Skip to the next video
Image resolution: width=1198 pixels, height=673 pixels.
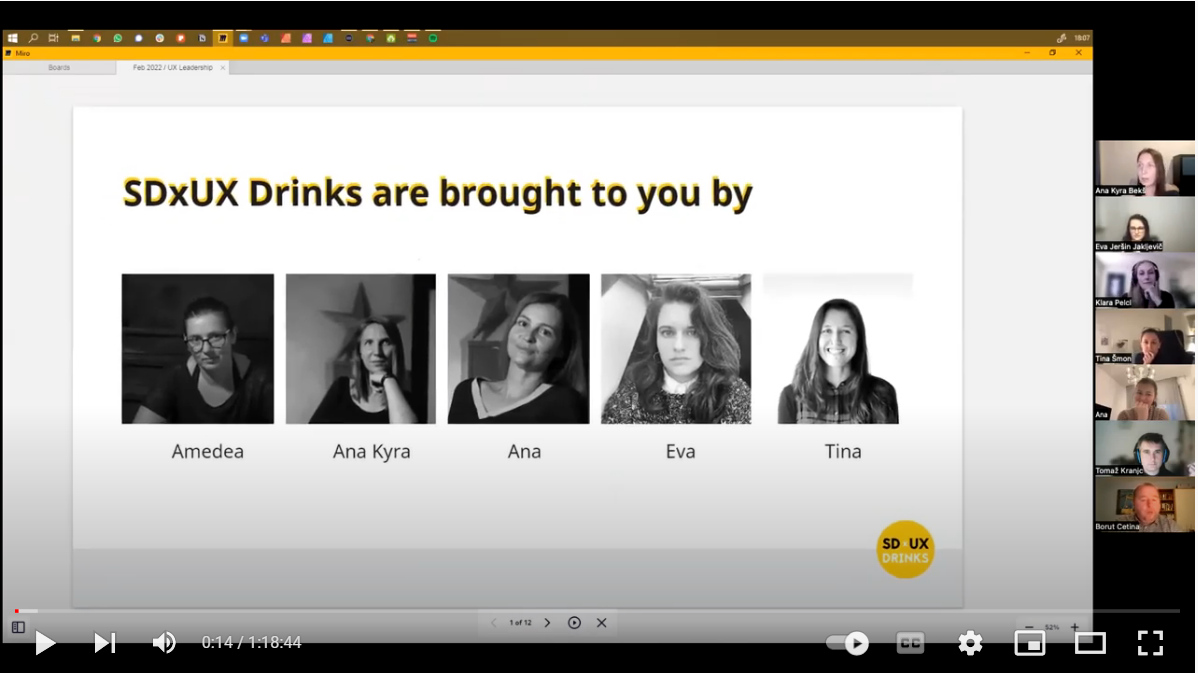[x=105, y=642]
